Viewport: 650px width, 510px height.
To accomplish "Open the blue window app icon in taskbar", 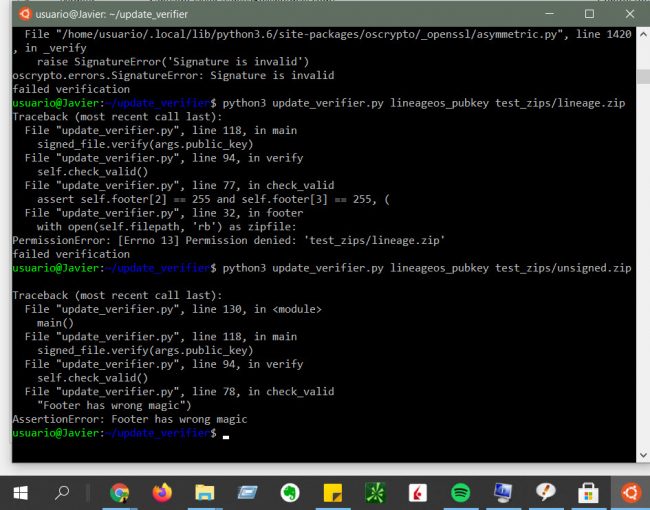I will 247,493.
